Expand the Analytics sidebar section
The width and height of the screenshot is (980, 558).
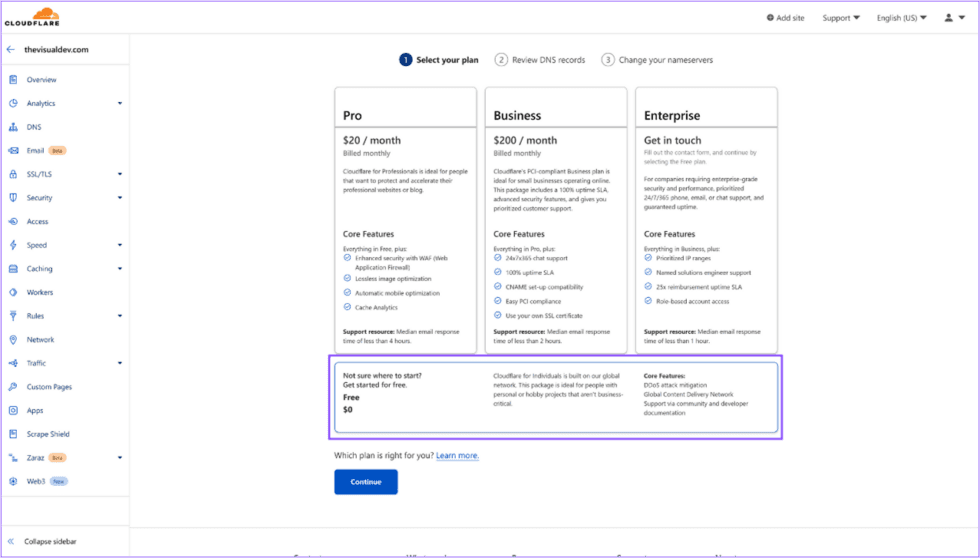click(x=120, y=103)
